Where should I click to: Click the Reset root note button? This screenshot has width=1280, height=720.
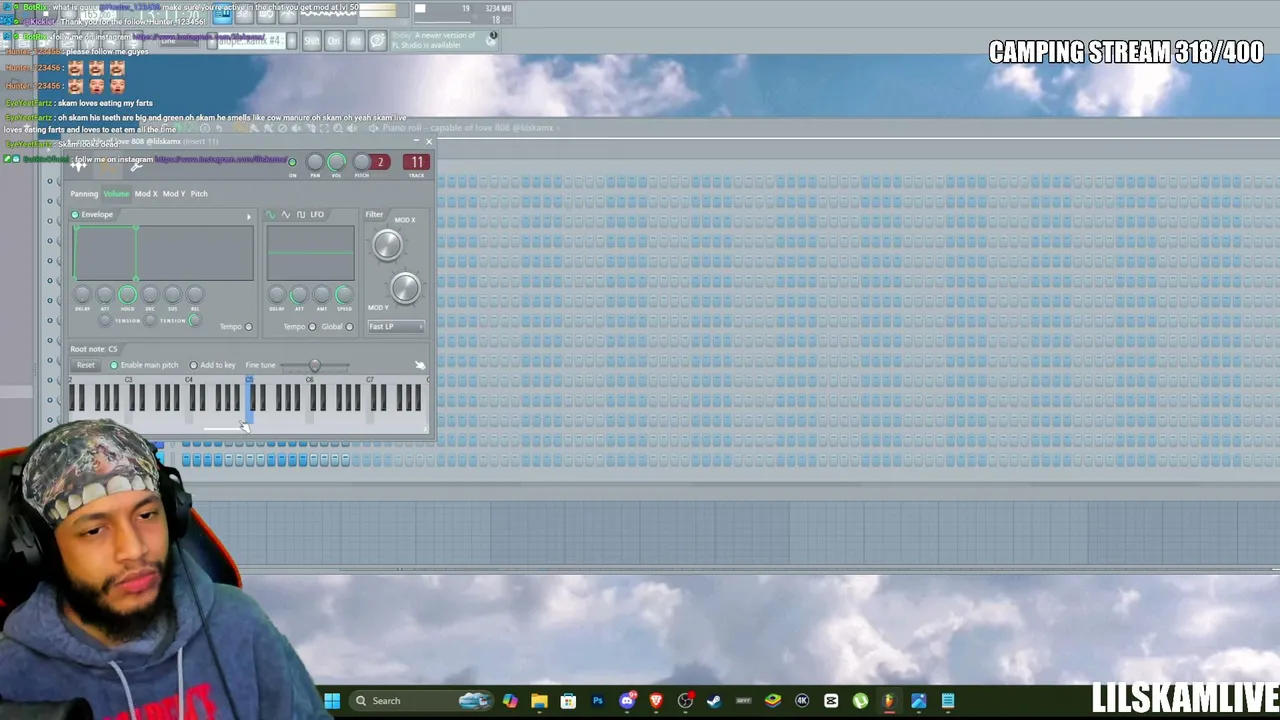86,365
